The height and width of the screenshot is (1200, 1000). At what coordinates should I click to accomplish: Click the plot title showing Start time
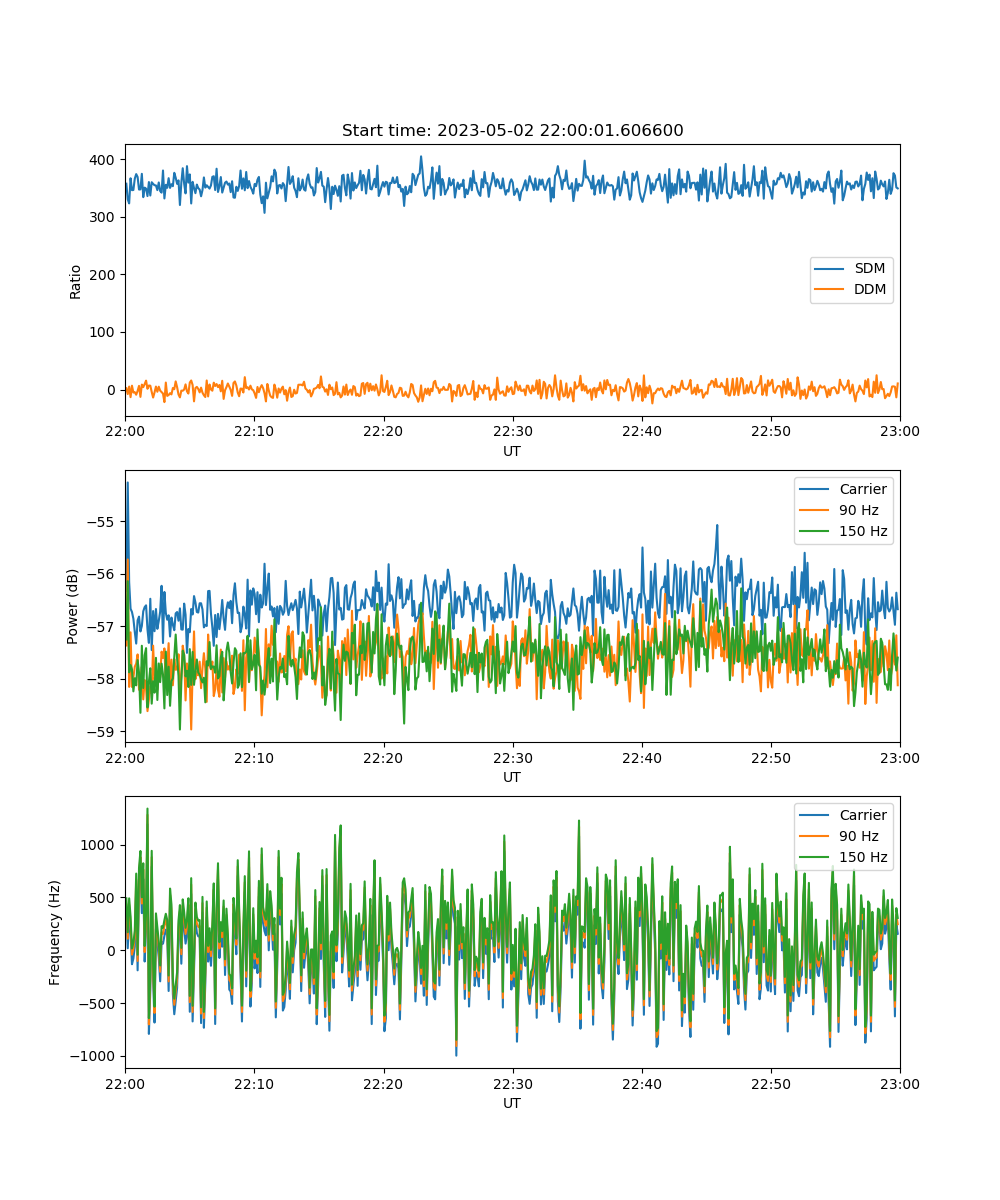pos(512,131)
